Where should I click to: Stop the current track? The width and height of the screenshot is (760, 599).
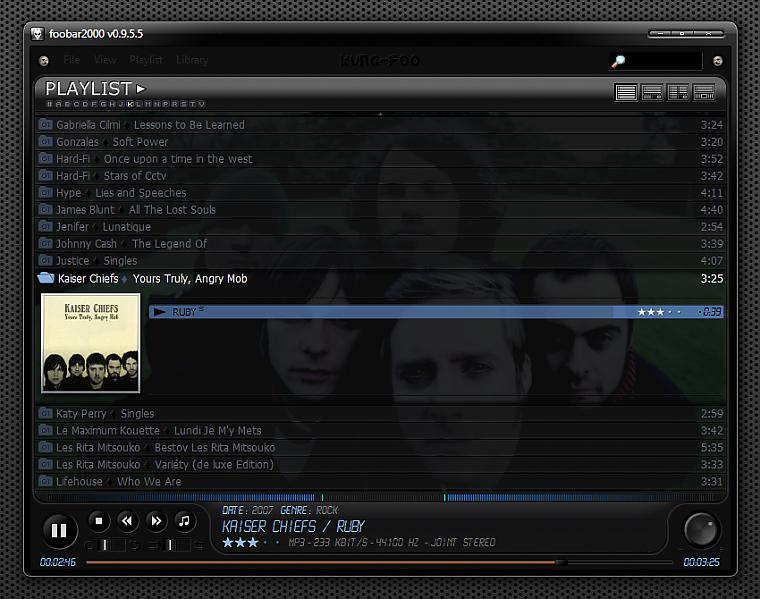[99, 521]
